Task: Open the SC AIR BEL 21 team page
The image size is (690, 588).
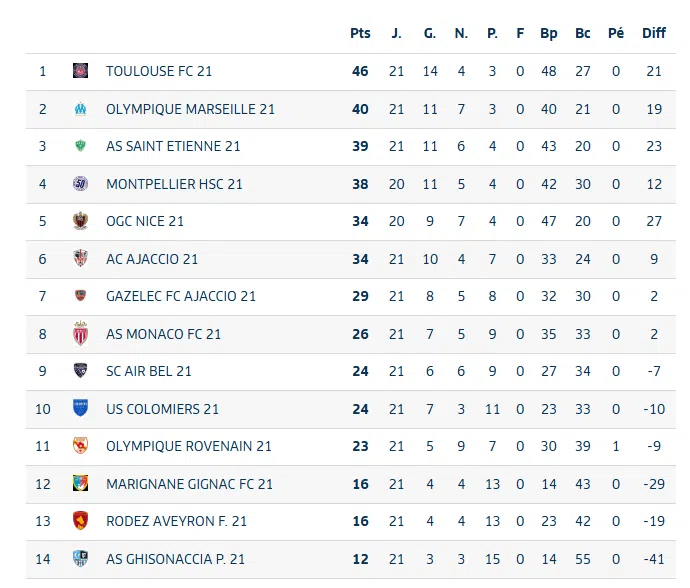Action: 149,371
